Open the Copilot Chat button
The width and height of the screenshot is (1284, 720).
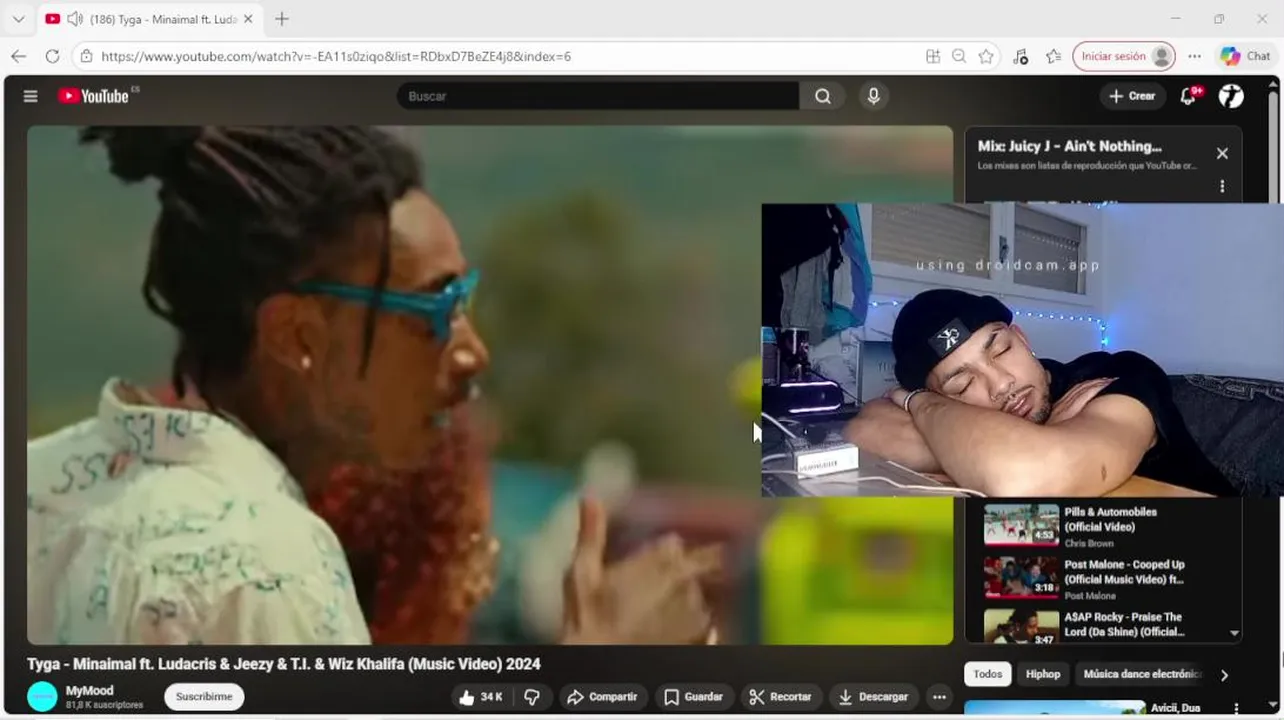[1245, 56]
